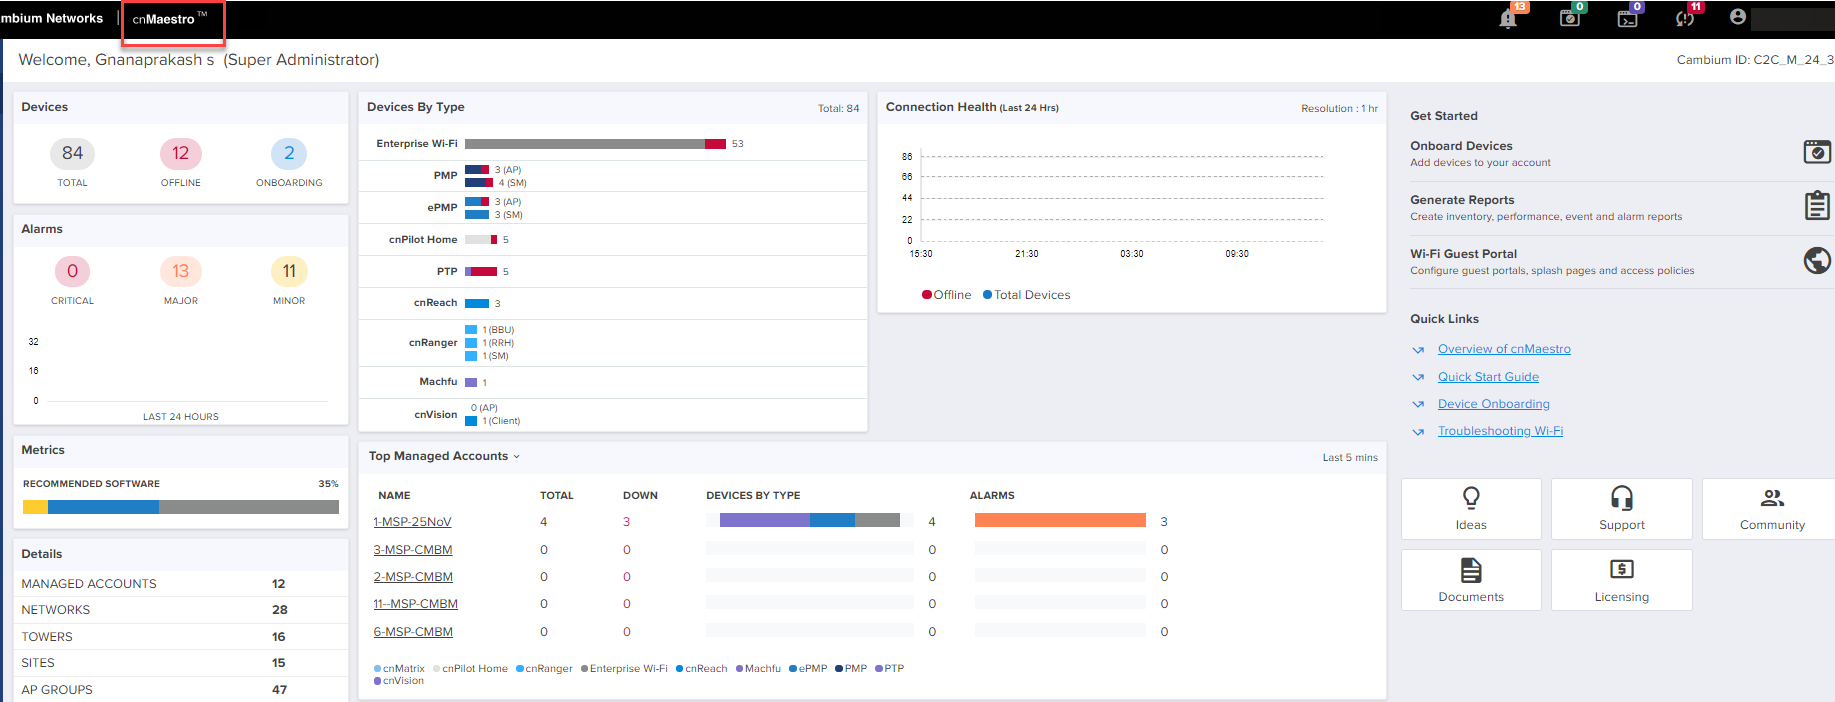Screen dimensions: 1835x702
Task: Open the Quick Start Guide link
Action: [1488, 377]
